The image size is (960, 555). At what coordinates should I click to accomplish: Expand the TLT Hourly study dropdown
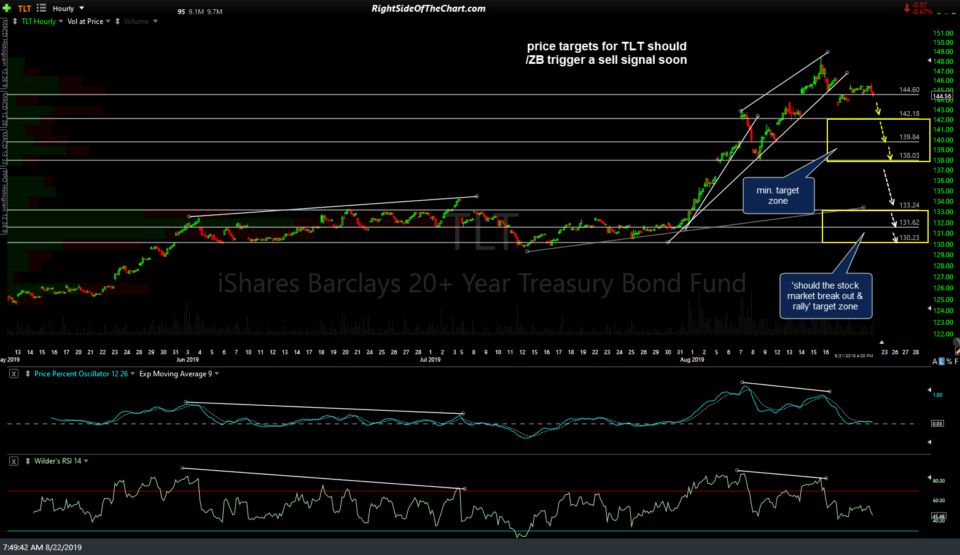pos(61,21)
